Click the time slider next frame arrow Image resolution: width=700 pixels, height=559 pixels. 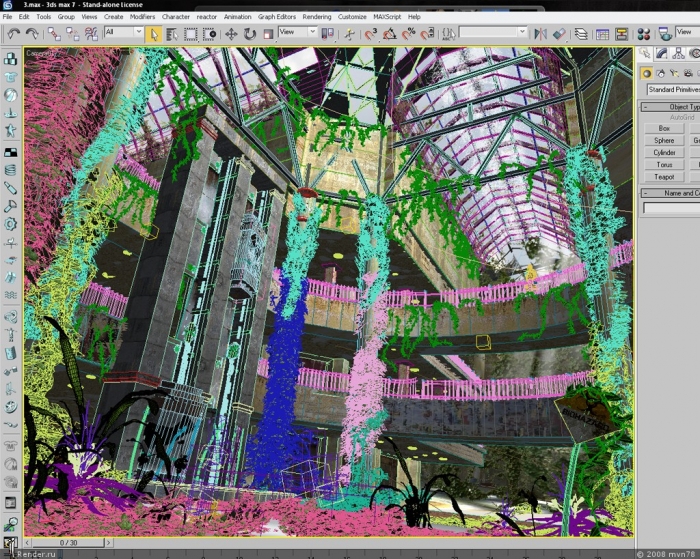(108, 542)
